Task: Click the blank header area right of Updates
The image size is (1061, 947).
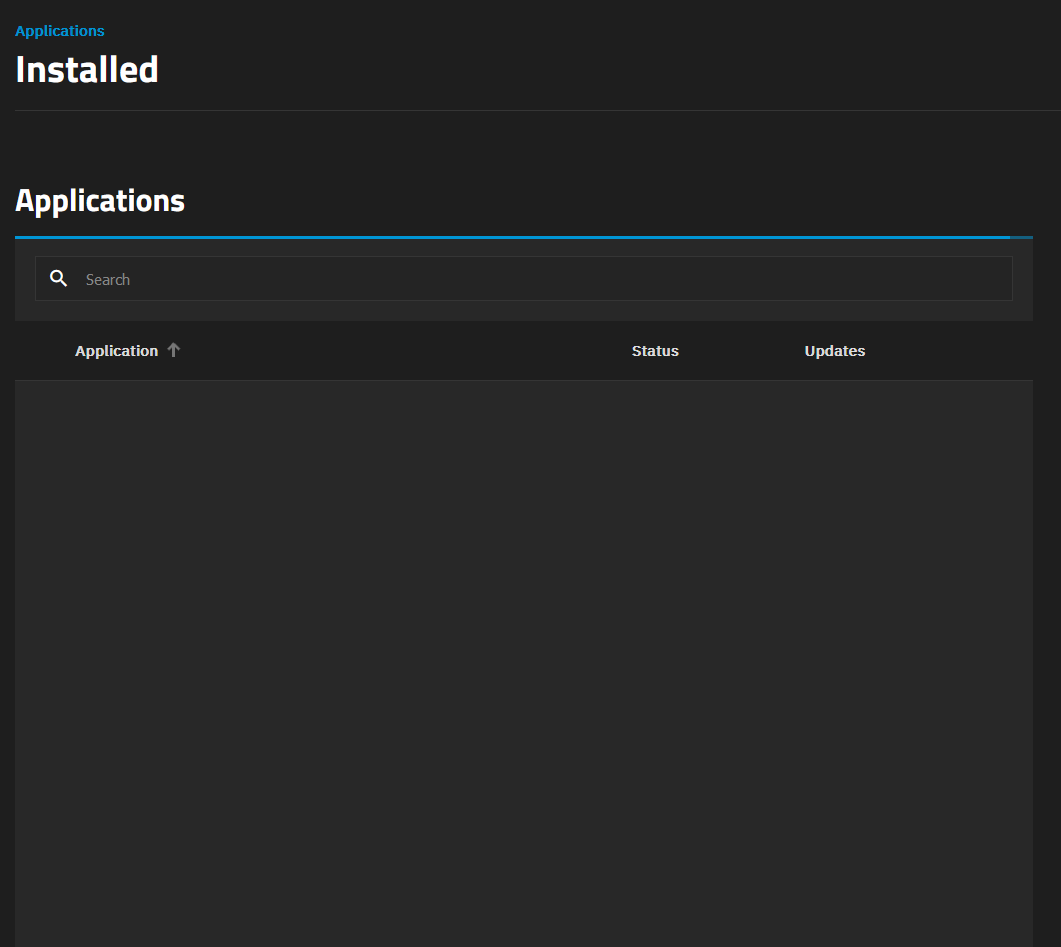Action: (950, 351)
